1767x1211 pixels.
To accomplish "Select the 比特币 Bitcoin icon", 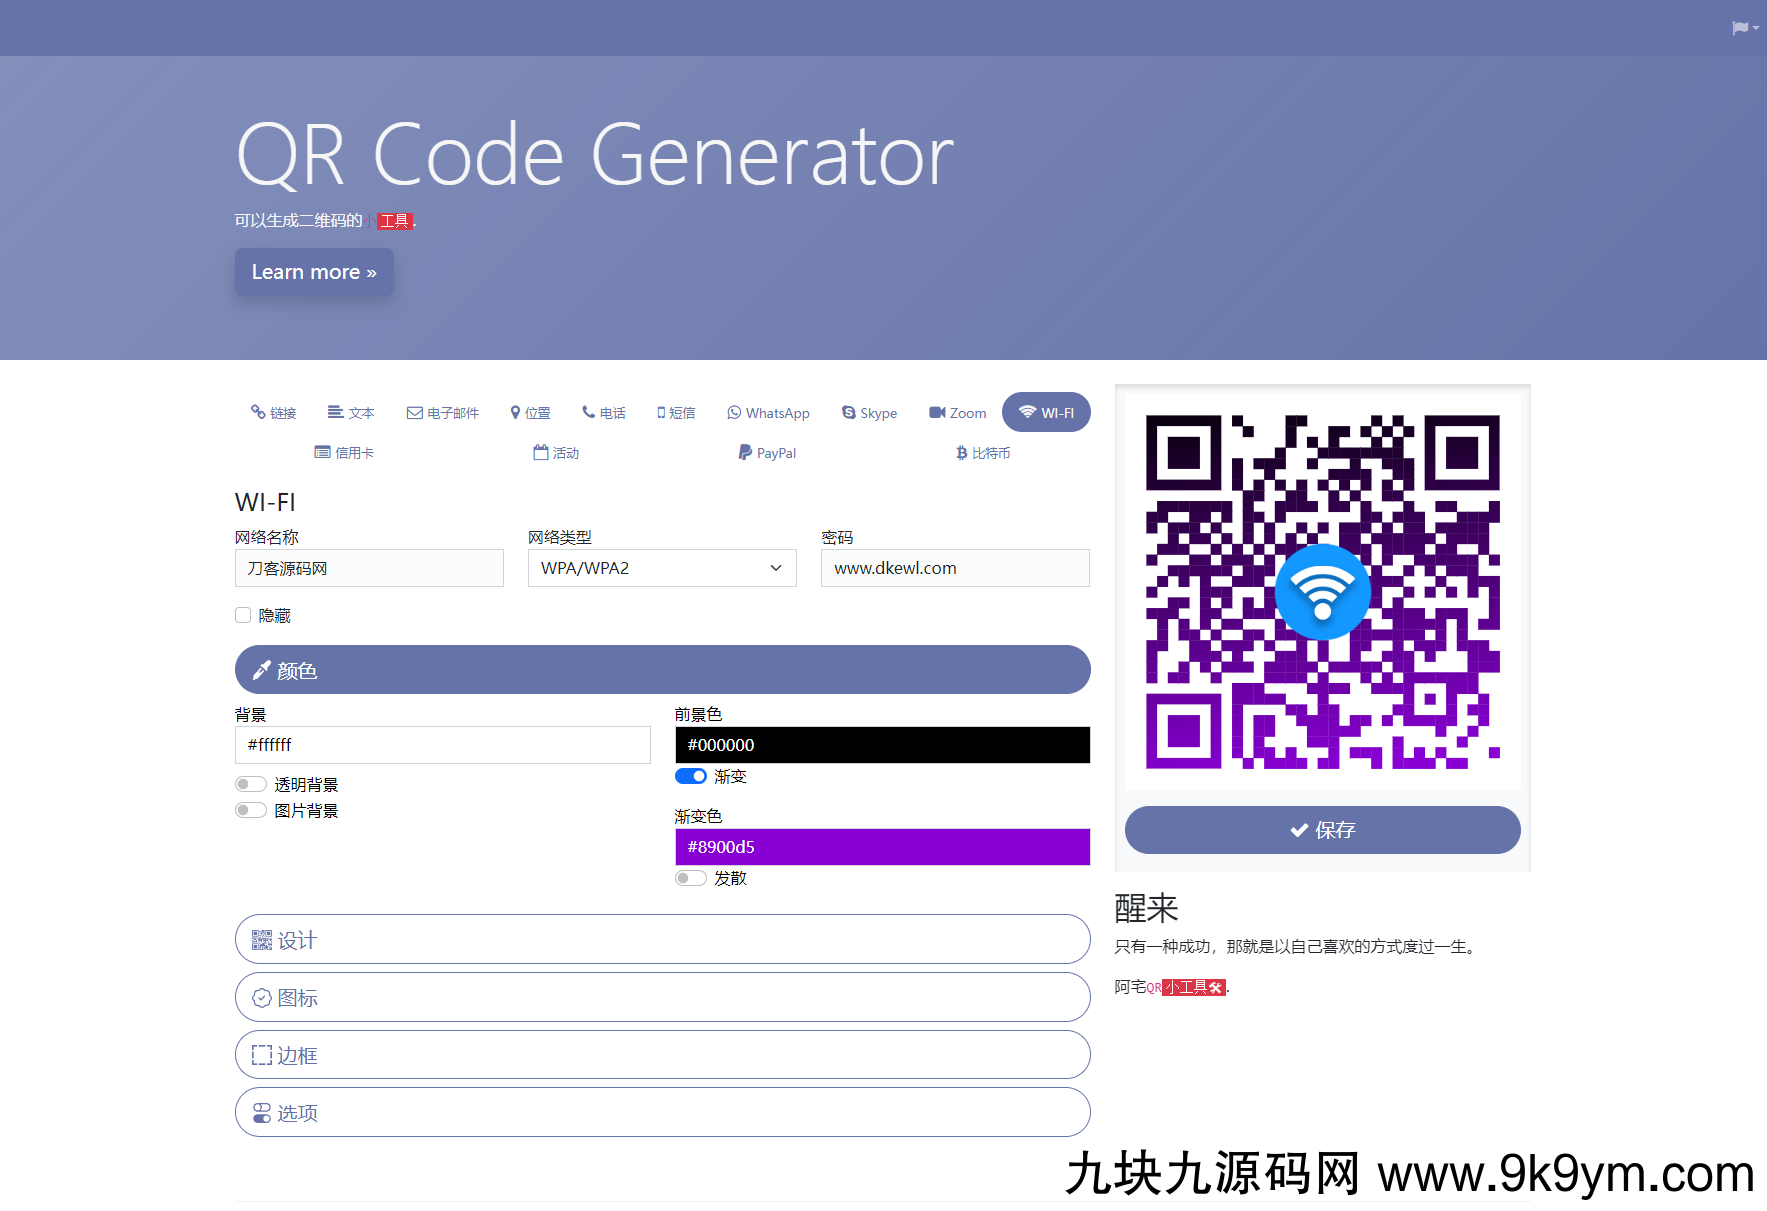I will click(961, 453).
